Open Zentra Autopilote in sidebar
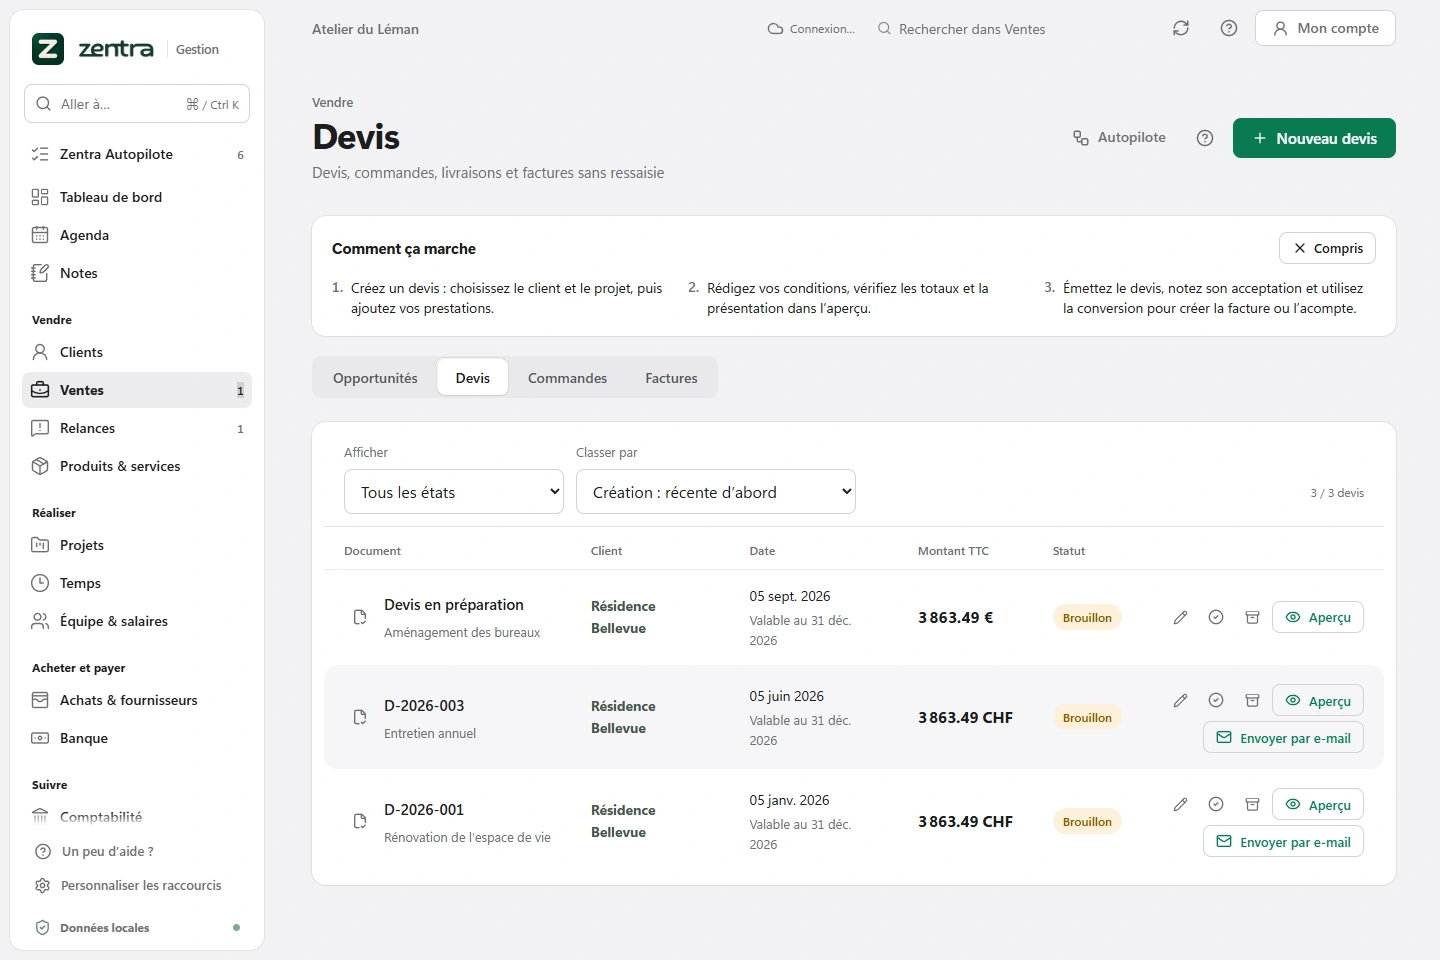1440x960 pixels. pyautogui.click(x=137, y=154)
